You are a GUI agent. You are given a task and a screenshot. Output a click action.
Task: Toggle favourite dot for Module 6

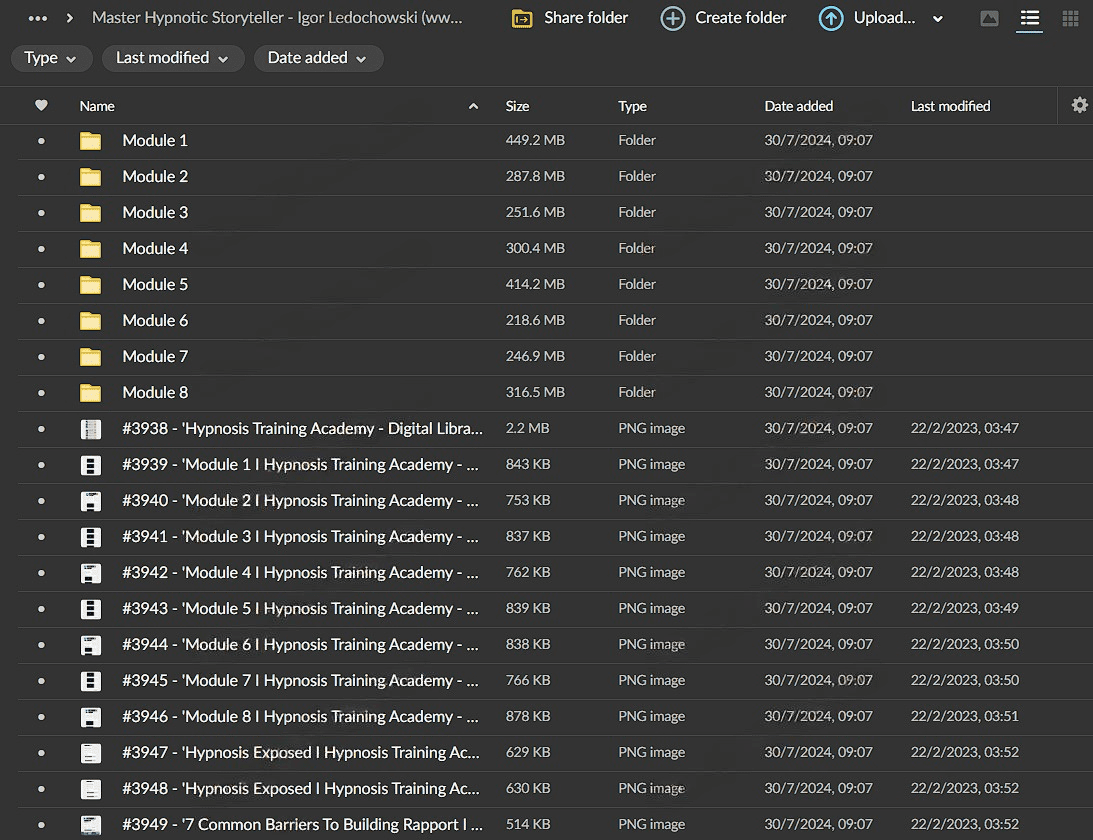[41, 321]
